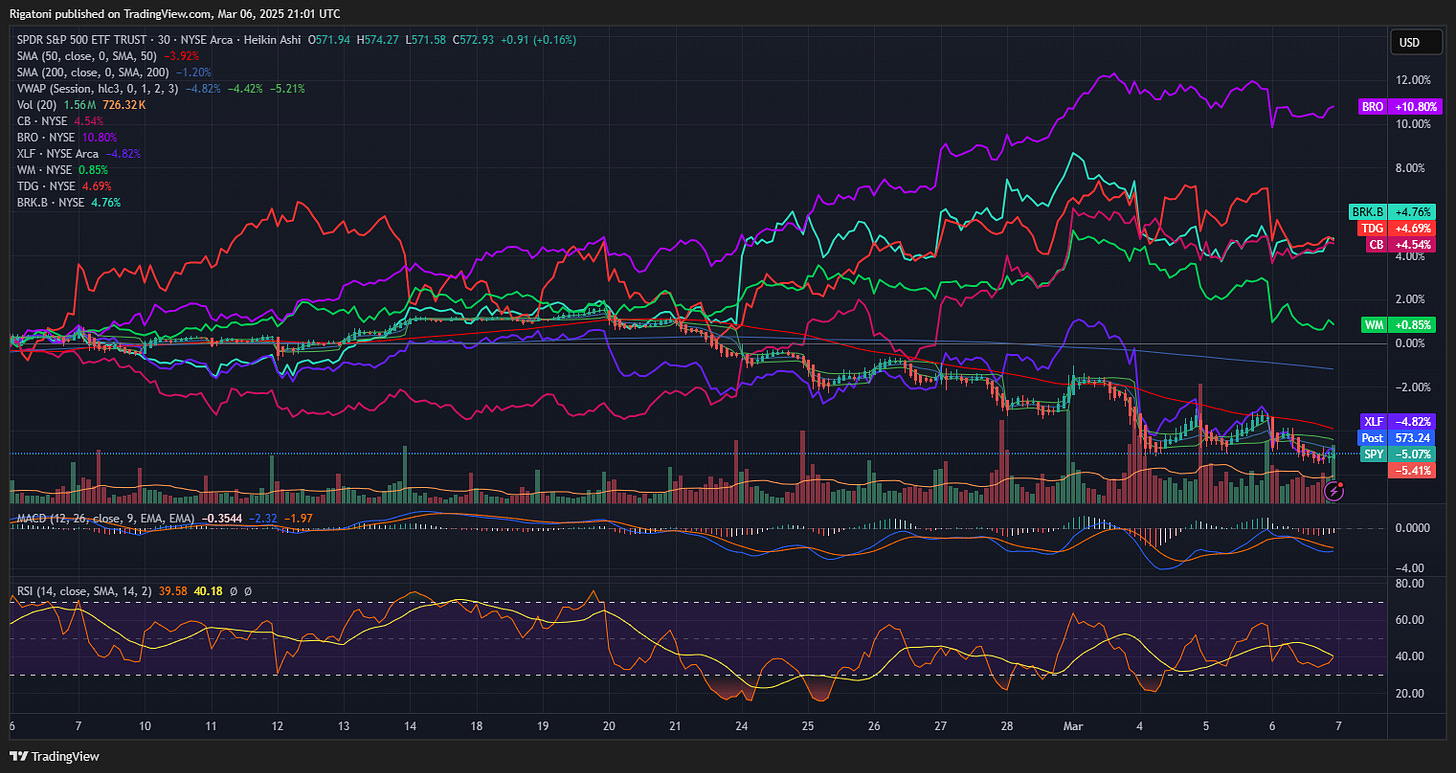Click the Mar label on the date axis
This screenshot has height=773, width=1456.
[x=1073, y=728]
